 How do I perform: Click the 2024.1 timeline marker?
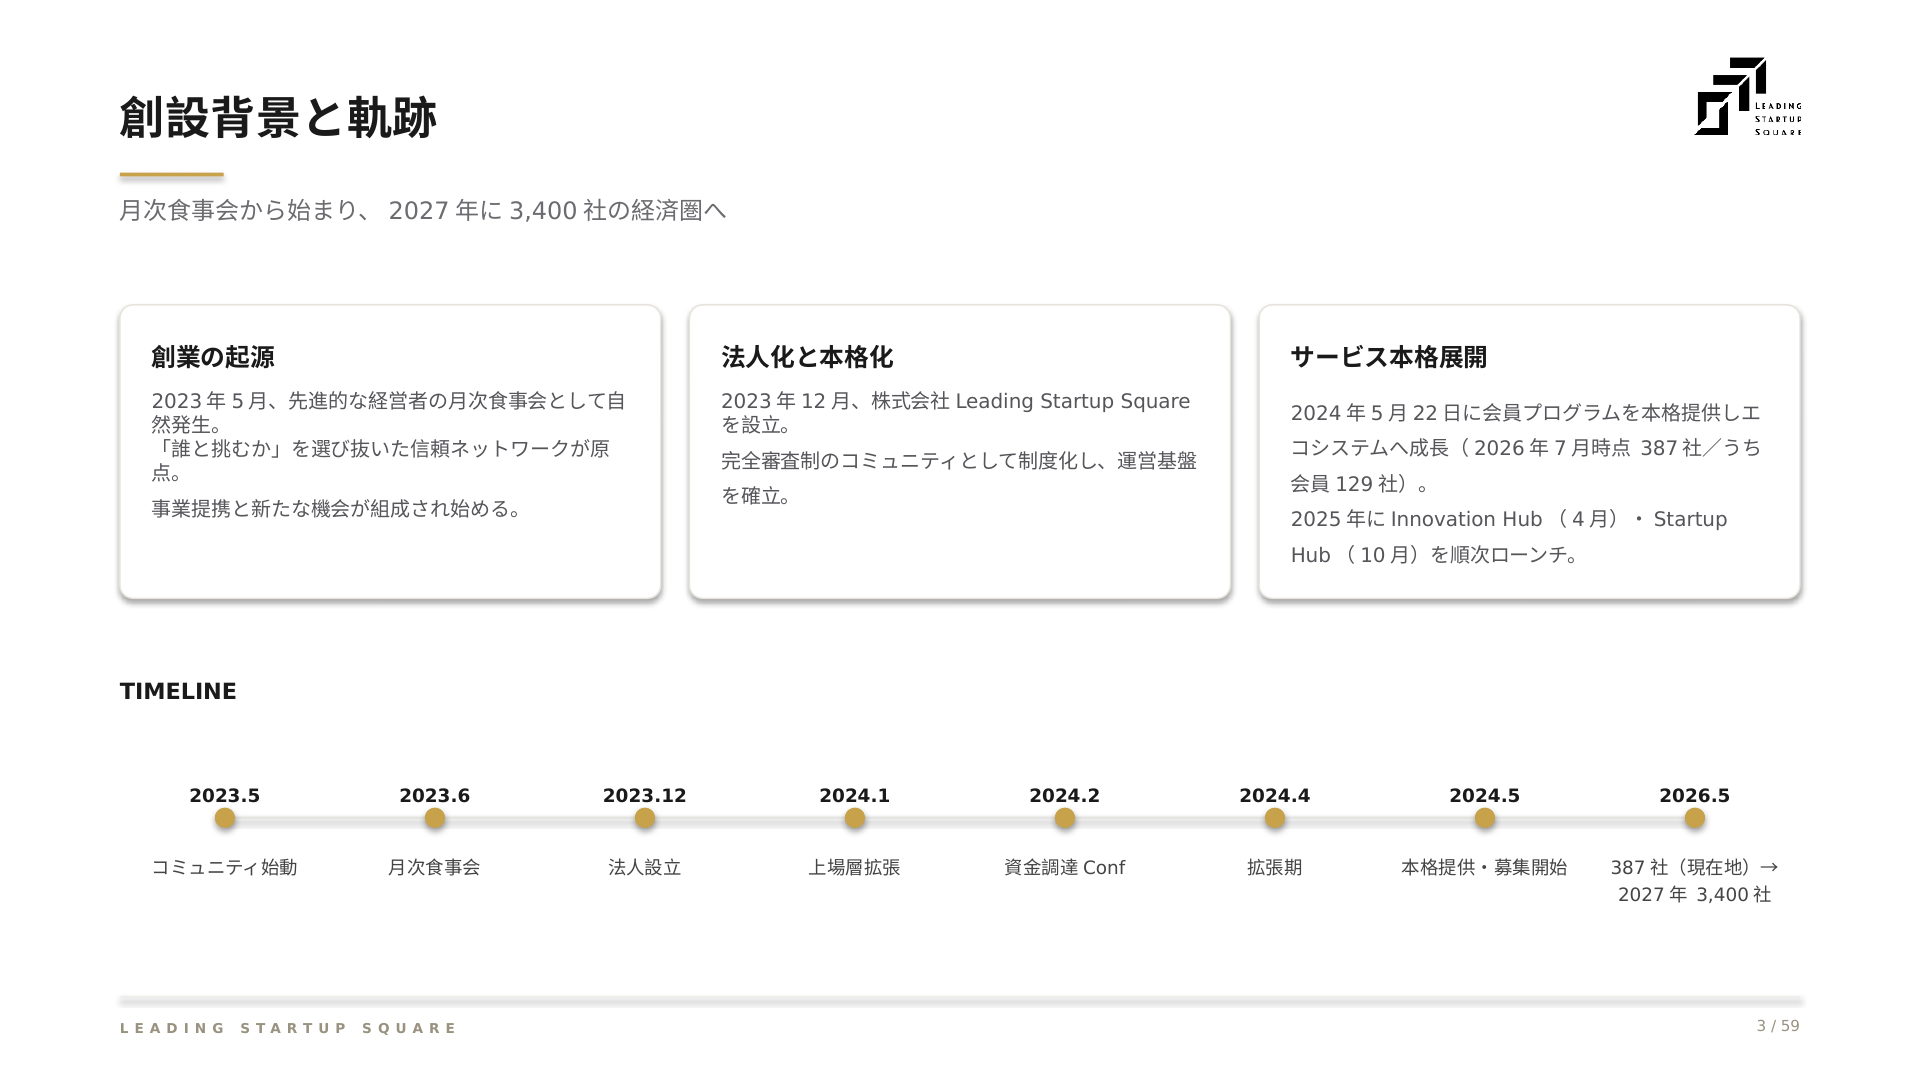855,818
